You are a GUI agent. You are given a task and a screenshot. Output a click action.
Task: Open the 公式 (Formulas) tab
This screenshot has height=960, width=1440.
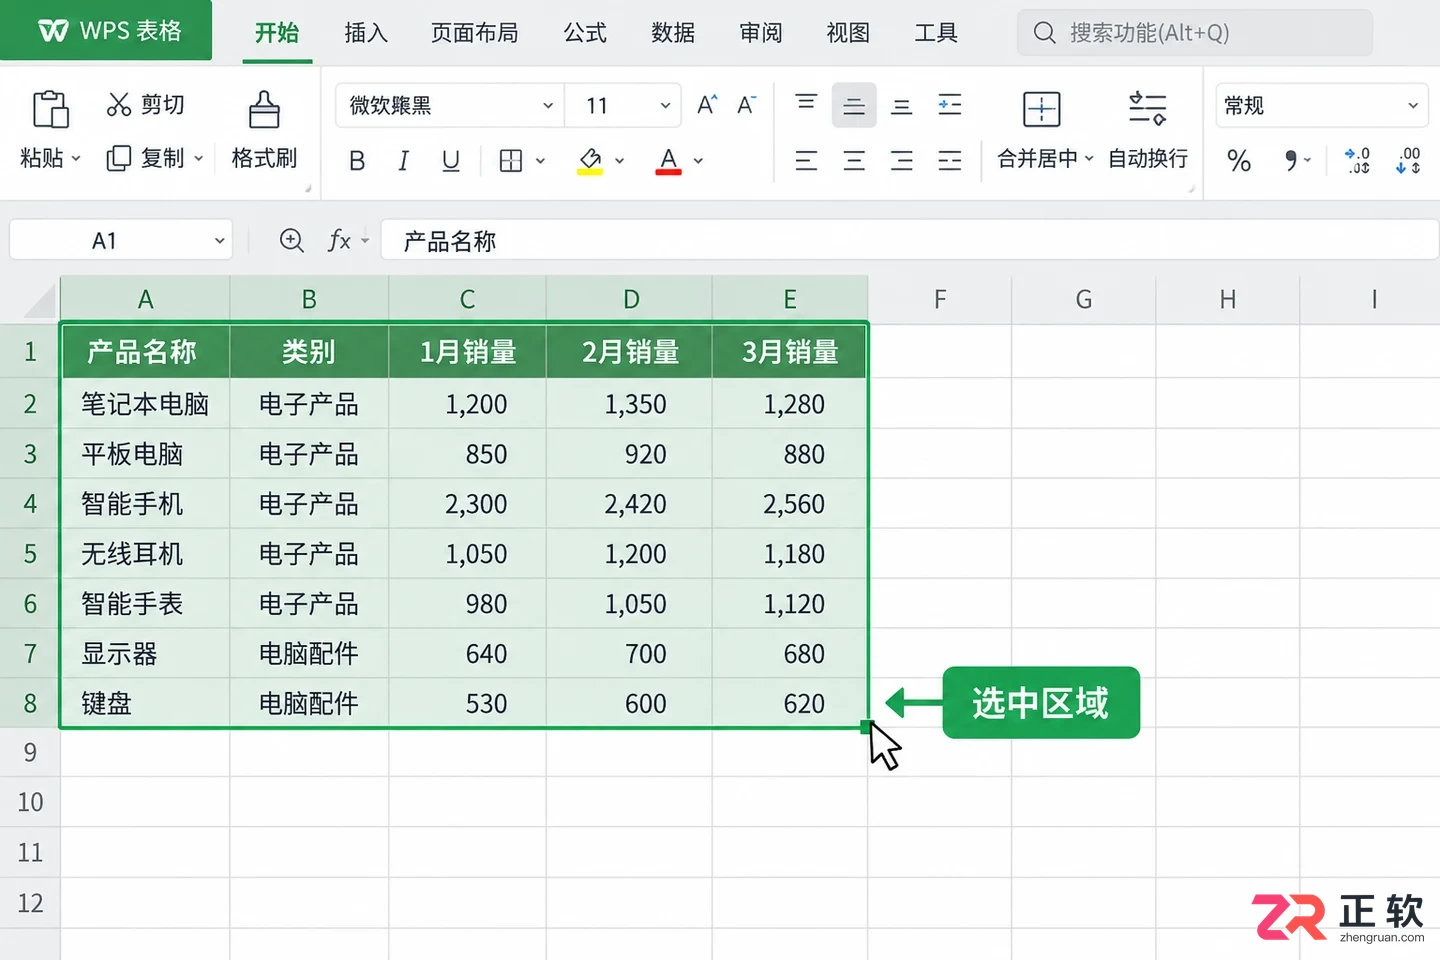585,33
